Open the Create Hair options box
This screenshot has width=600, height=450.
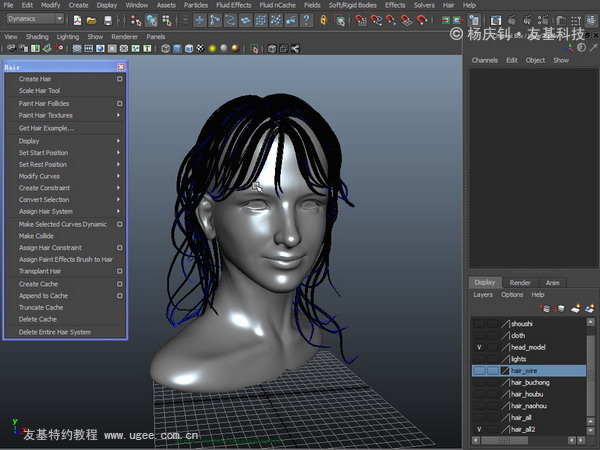tap(120, 79)
